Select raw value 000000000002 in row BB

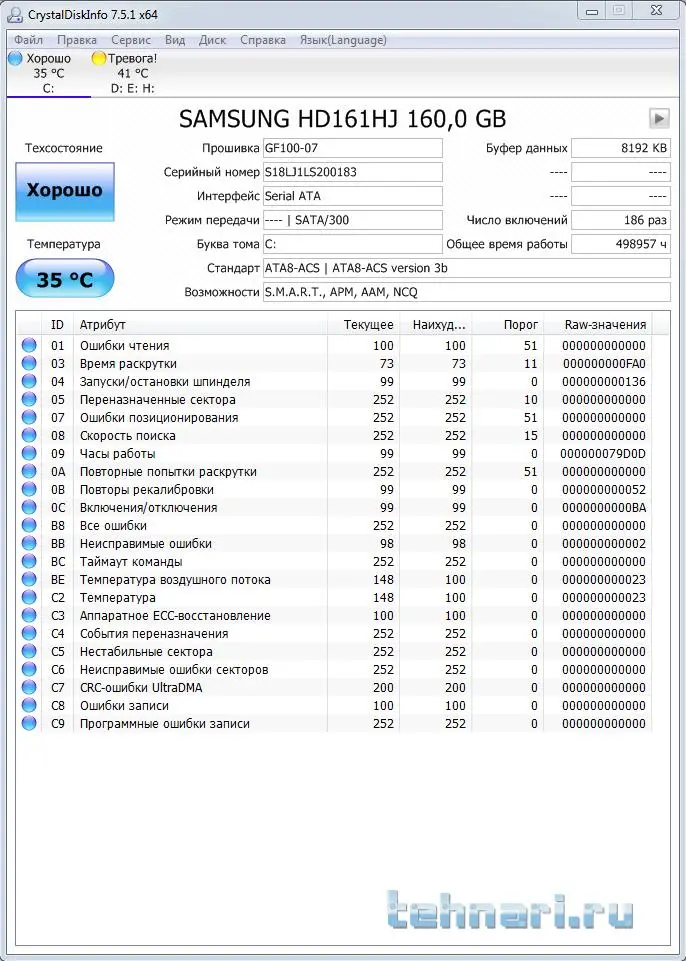[x=604, y=544]
